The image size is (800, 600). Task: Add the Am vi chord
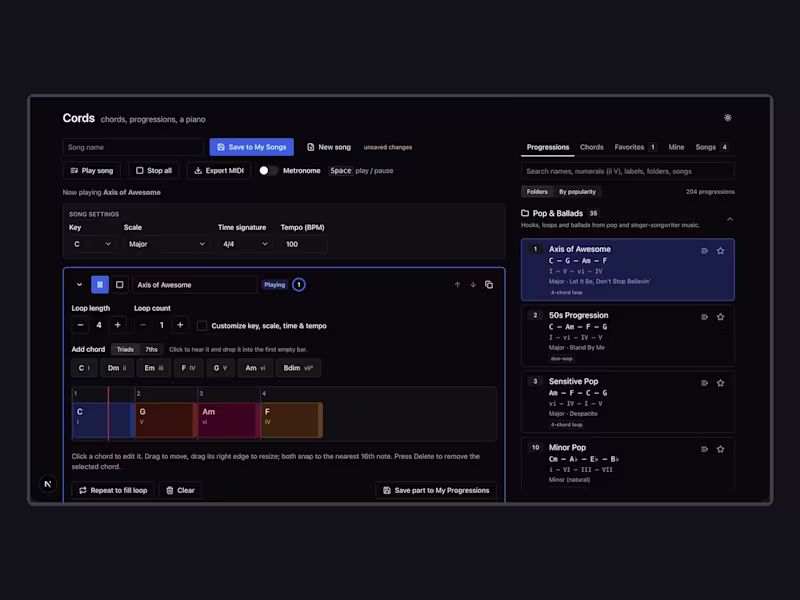pyautogui.click(x=255, y=368)
